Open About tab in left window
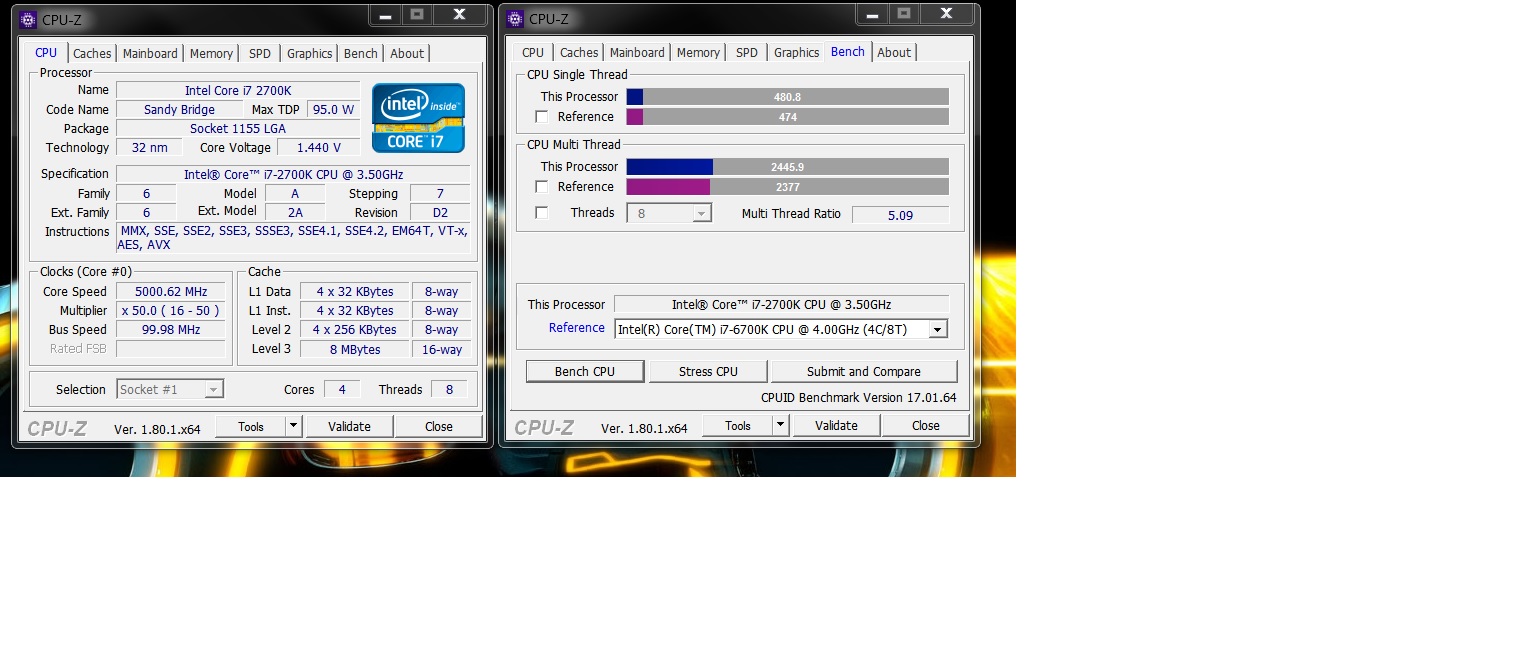The image size is (1536, 648). click(x=407, y=54)
